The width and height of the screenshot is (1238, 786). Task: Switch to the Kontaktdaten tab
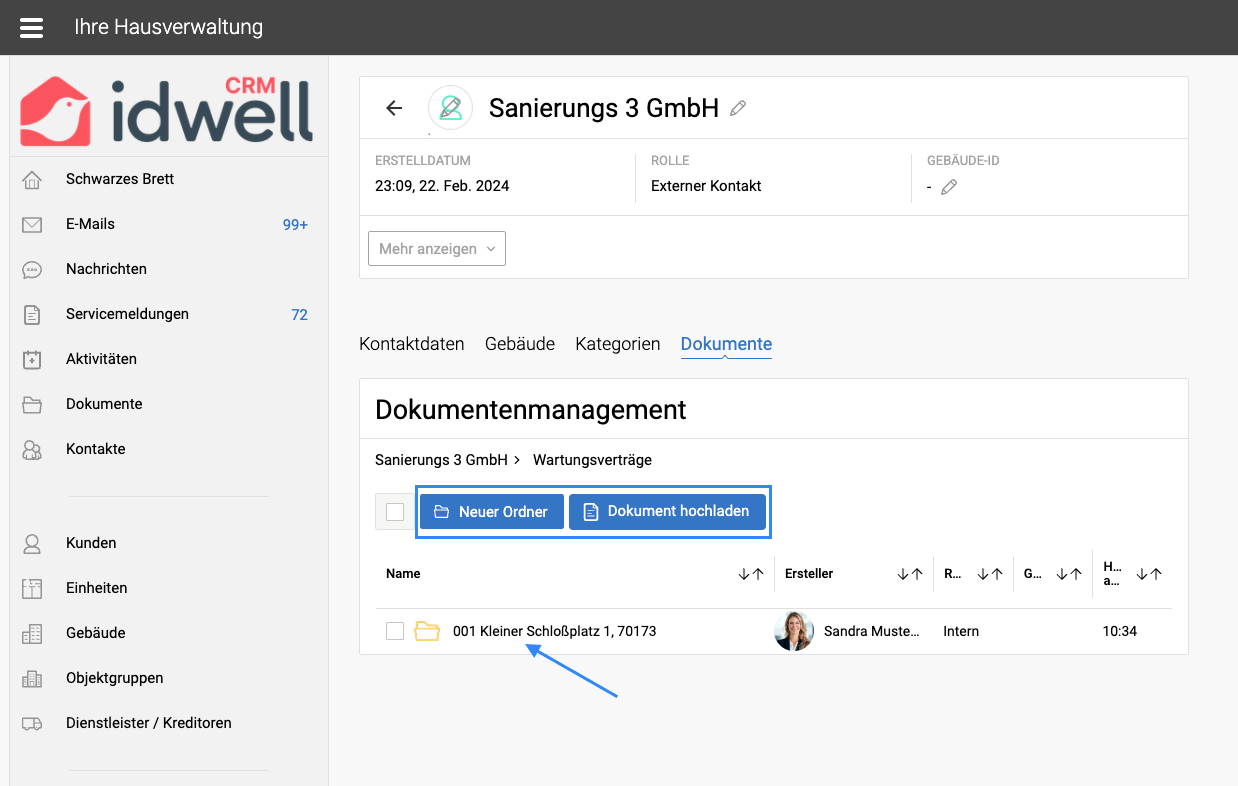411,344
